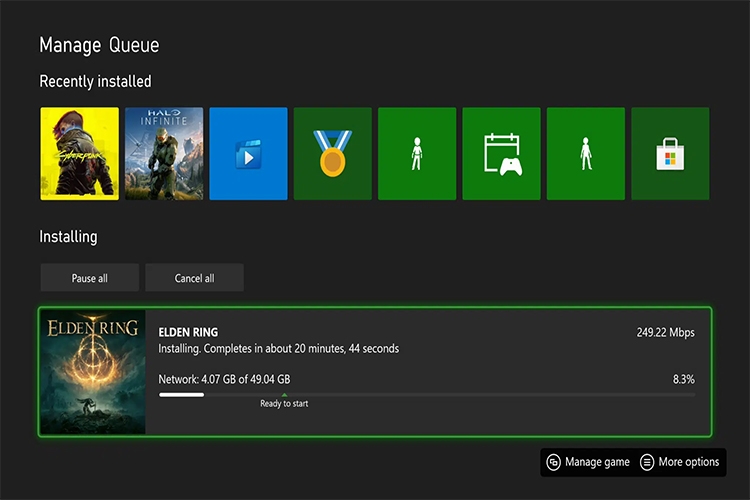Click the 249.22 Mbps download speed

click(665, 333)
